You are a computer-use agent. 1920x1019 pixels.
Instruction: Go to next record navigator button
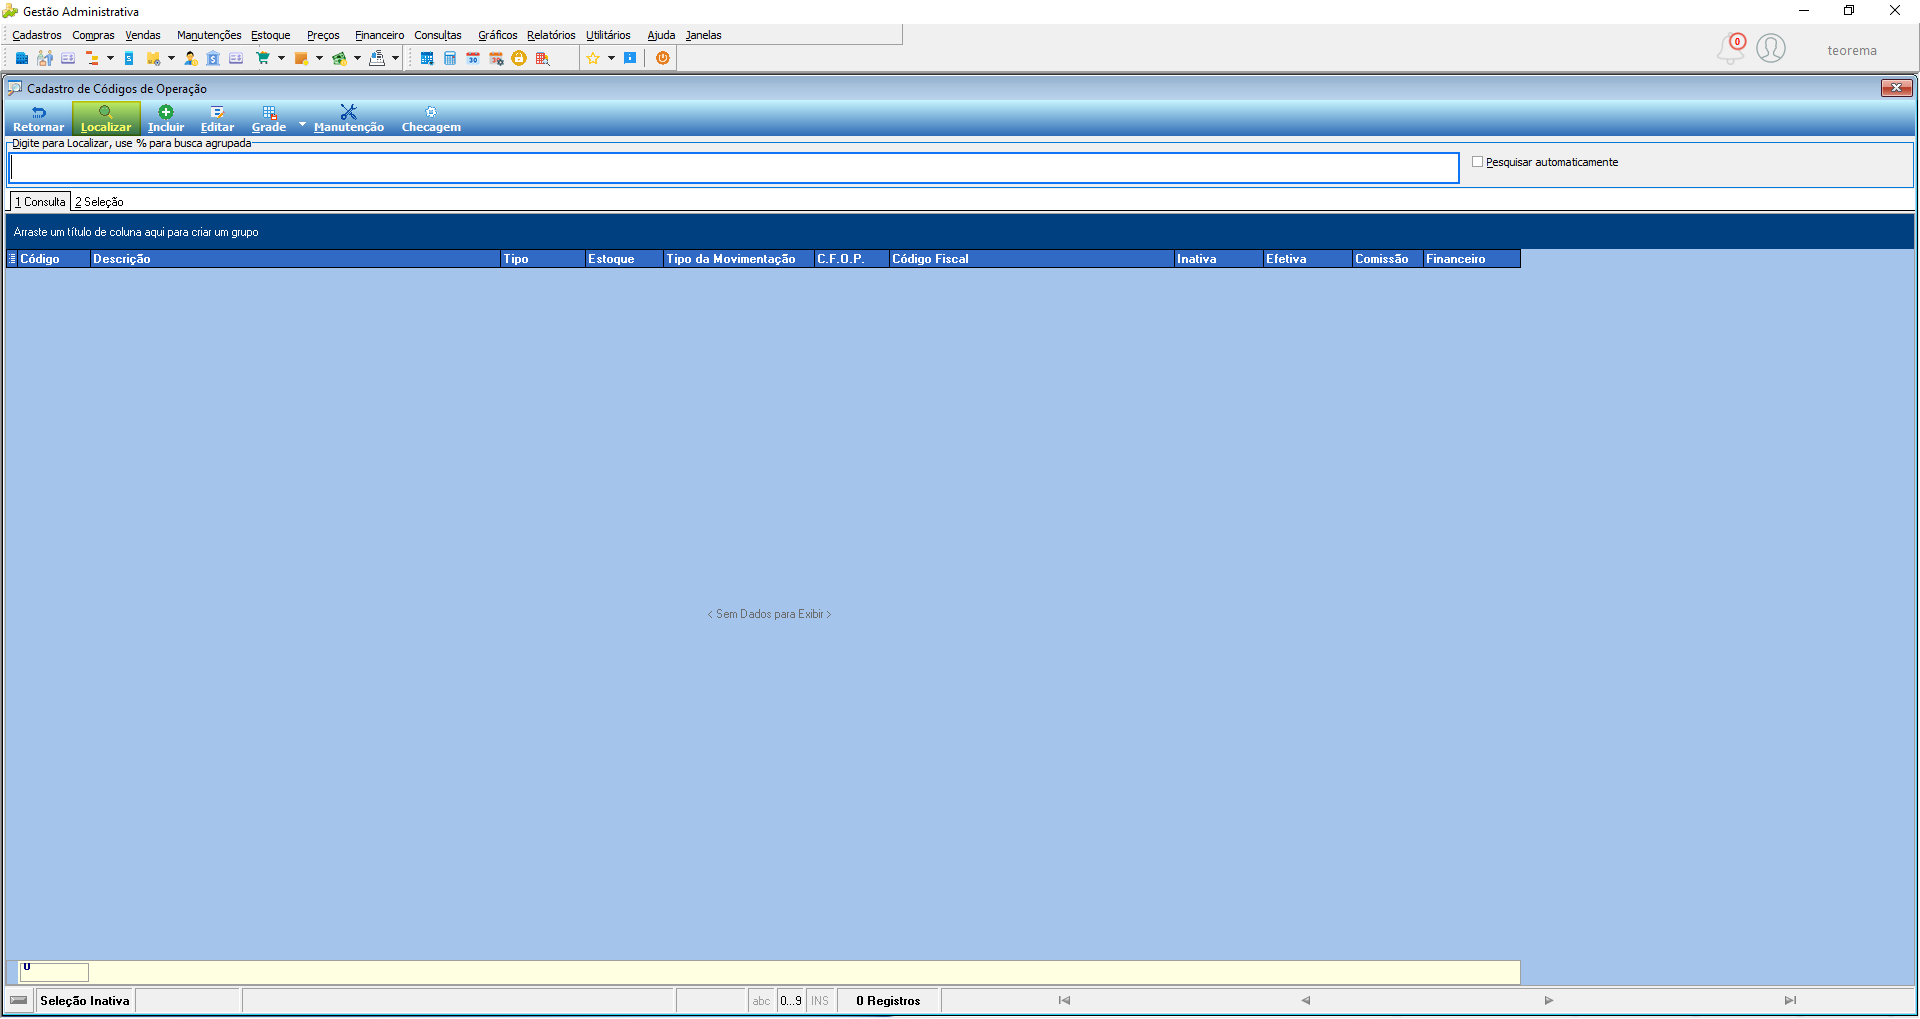(1548, 1000)
